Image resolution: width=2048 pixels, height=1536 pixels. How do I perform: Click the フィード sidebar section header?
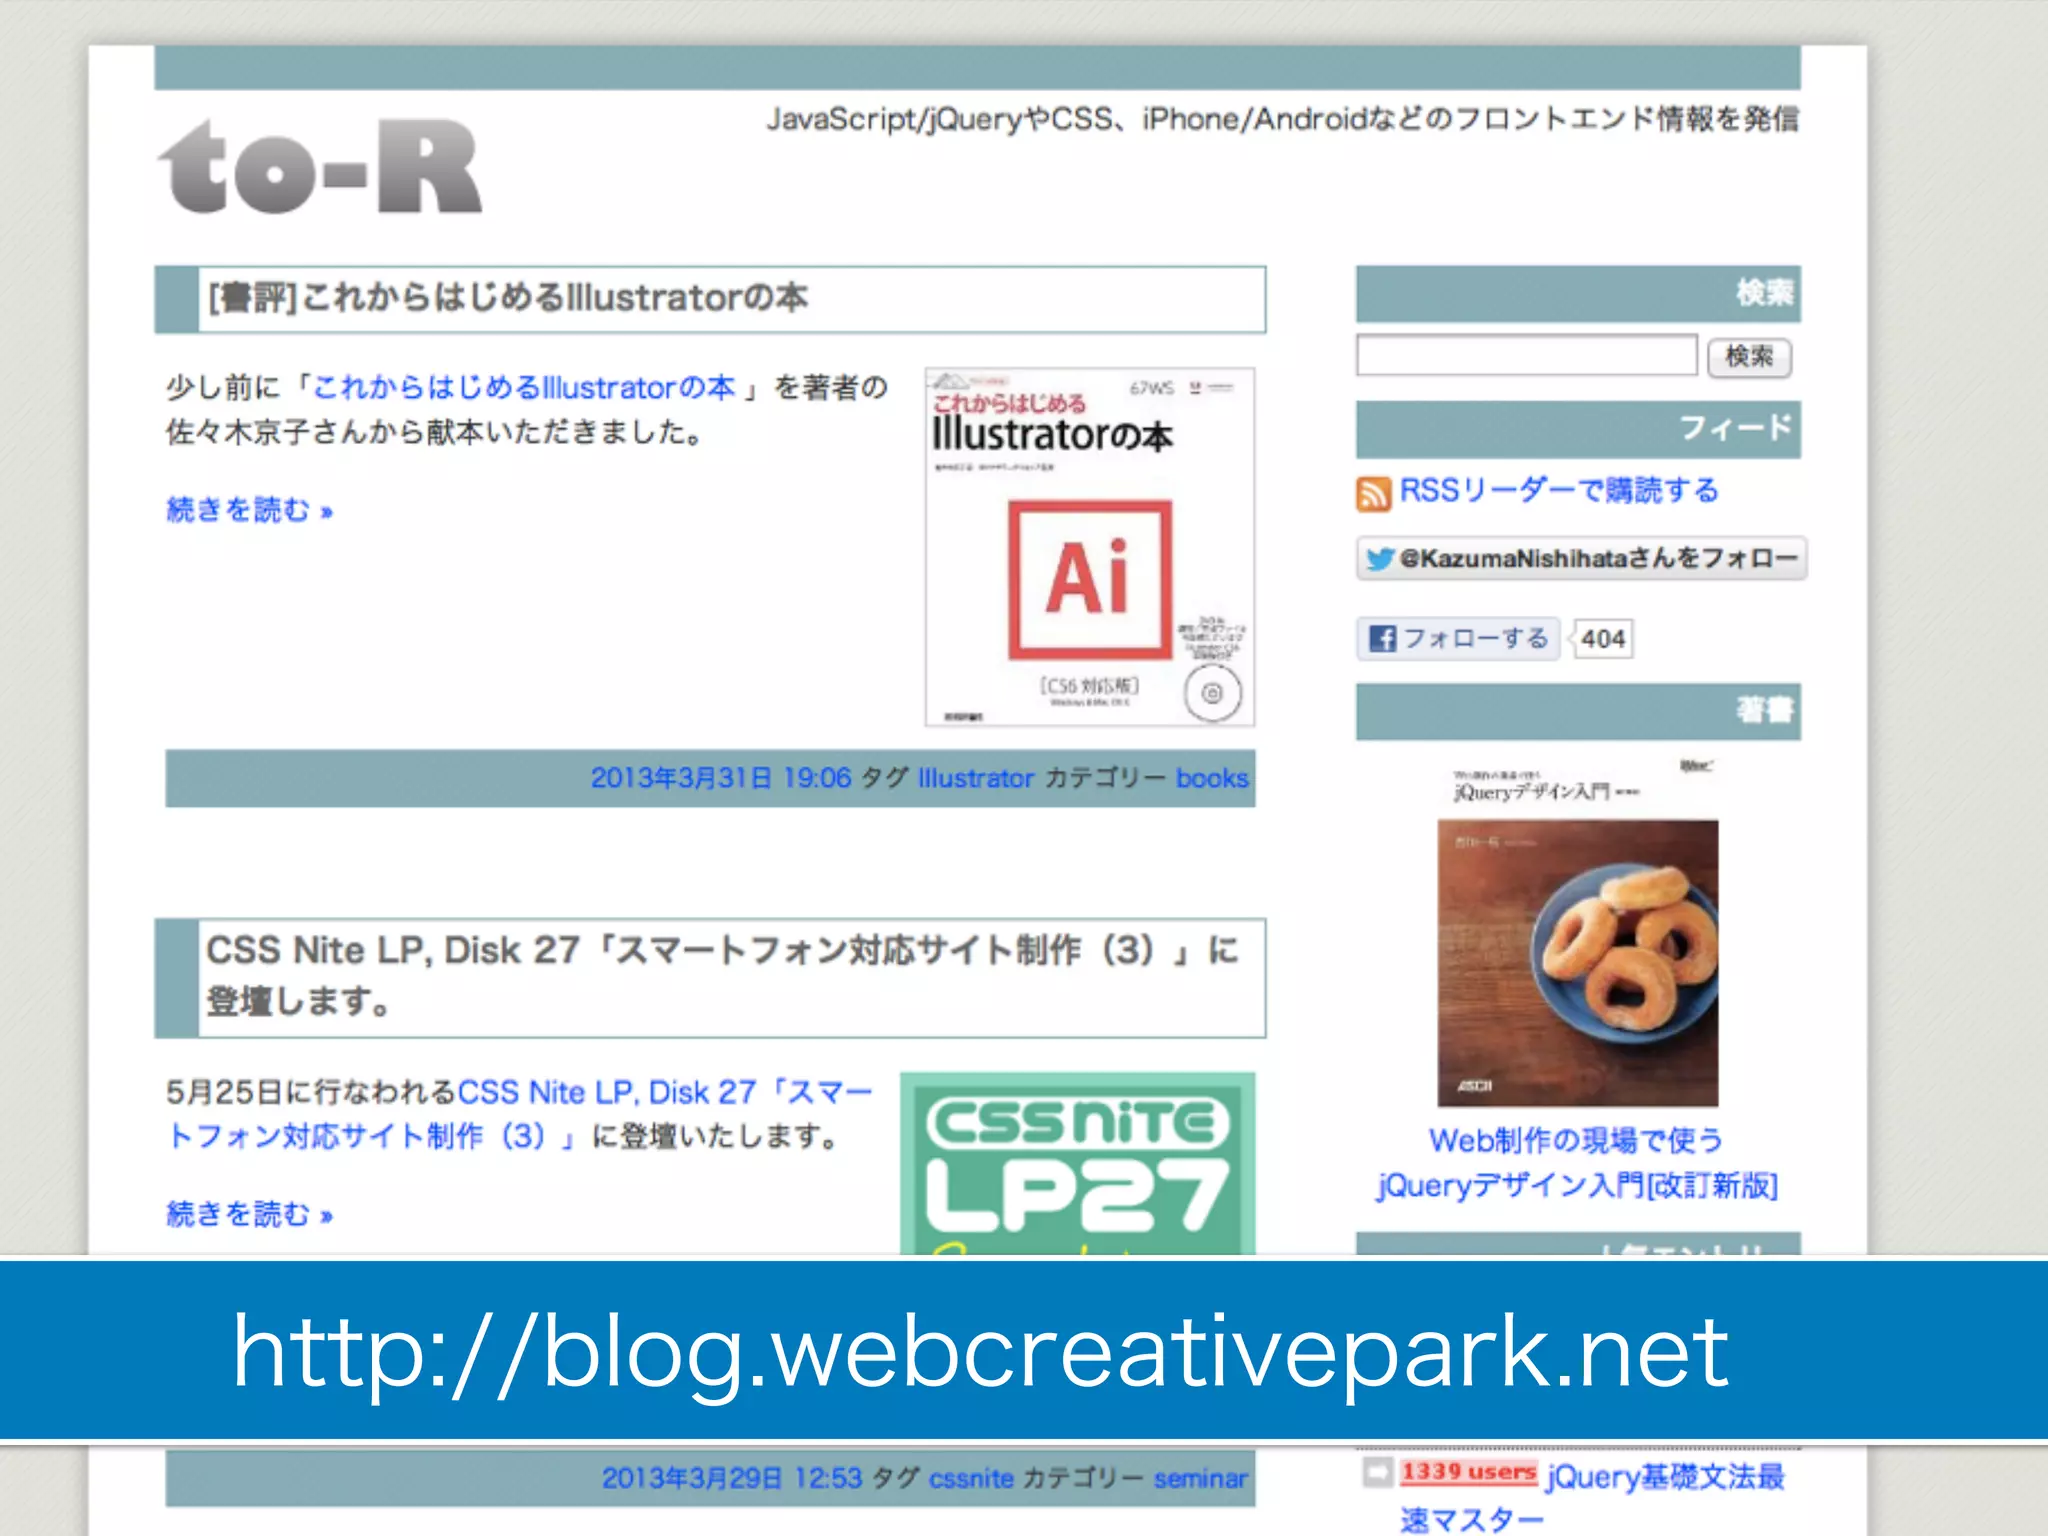click(1578, 429)
